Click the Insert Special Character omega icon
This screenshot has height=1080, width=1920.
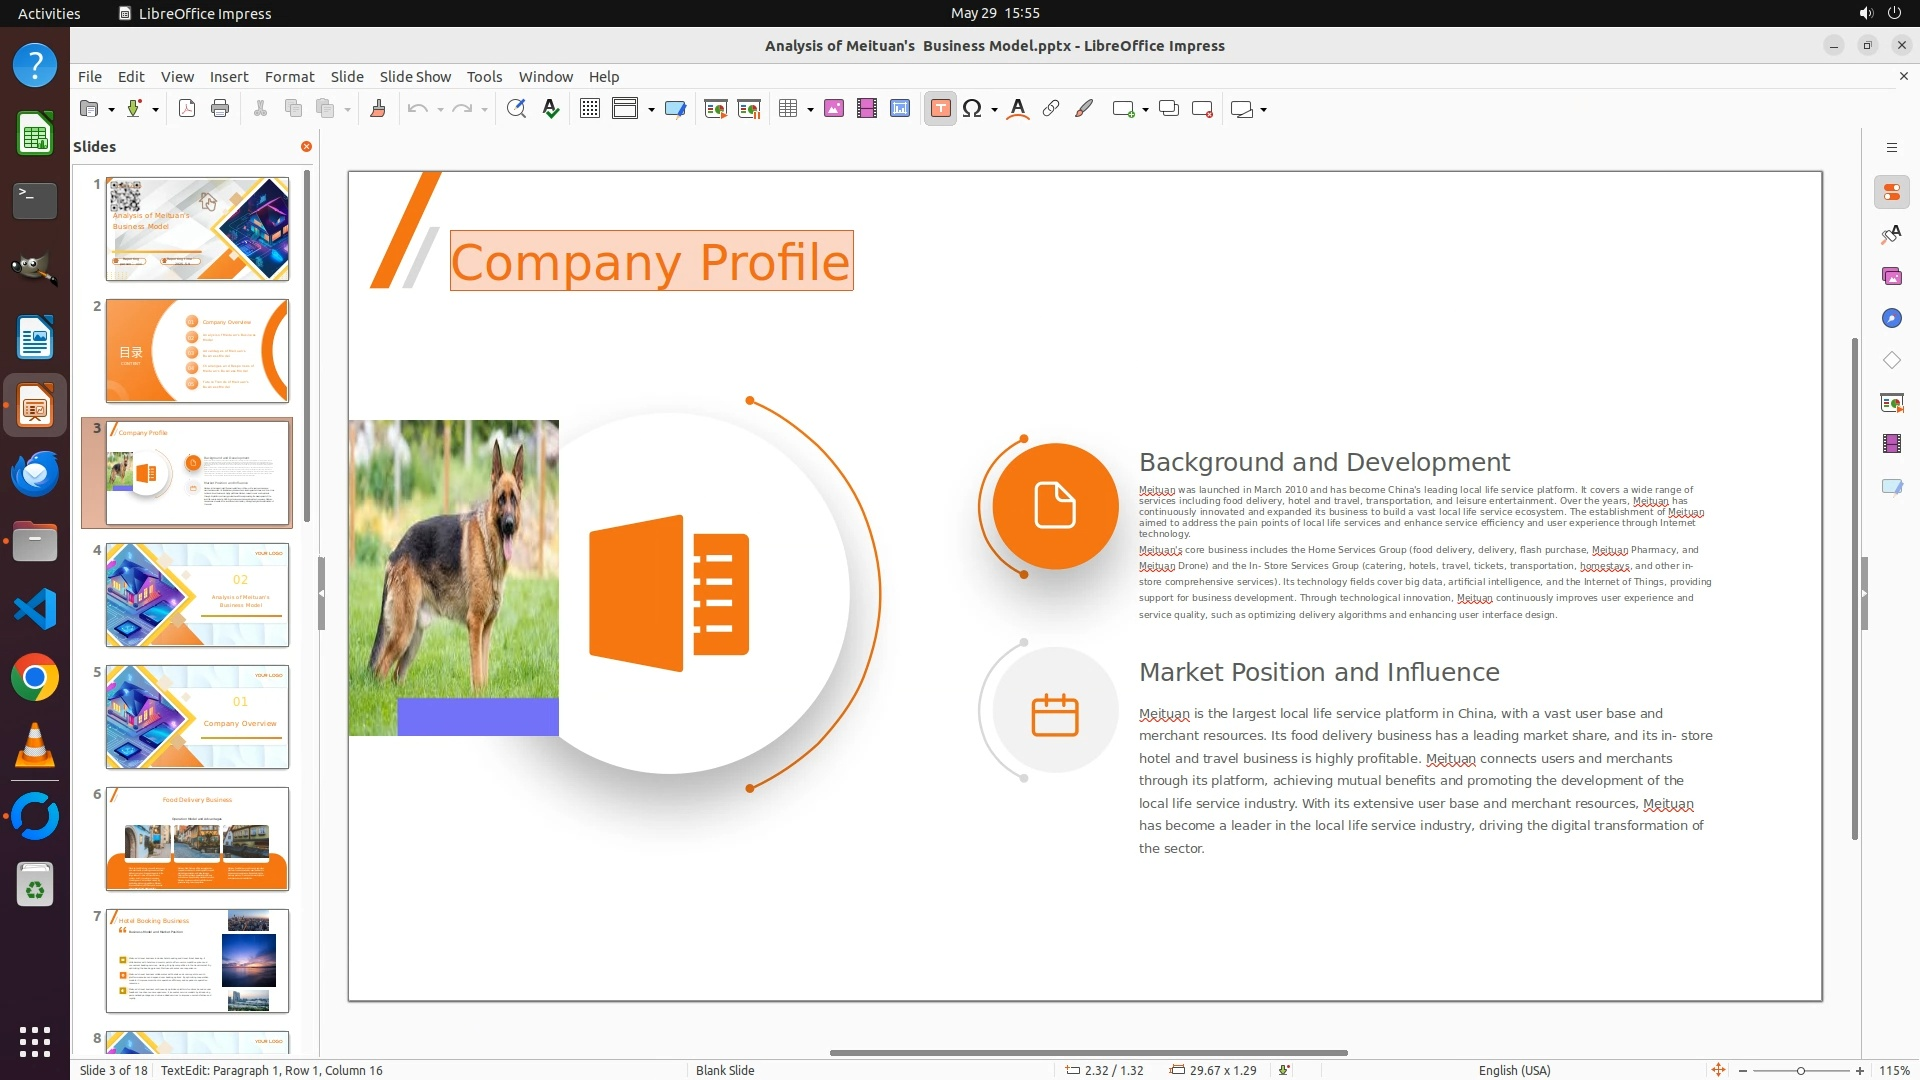[x=972, y=109]
